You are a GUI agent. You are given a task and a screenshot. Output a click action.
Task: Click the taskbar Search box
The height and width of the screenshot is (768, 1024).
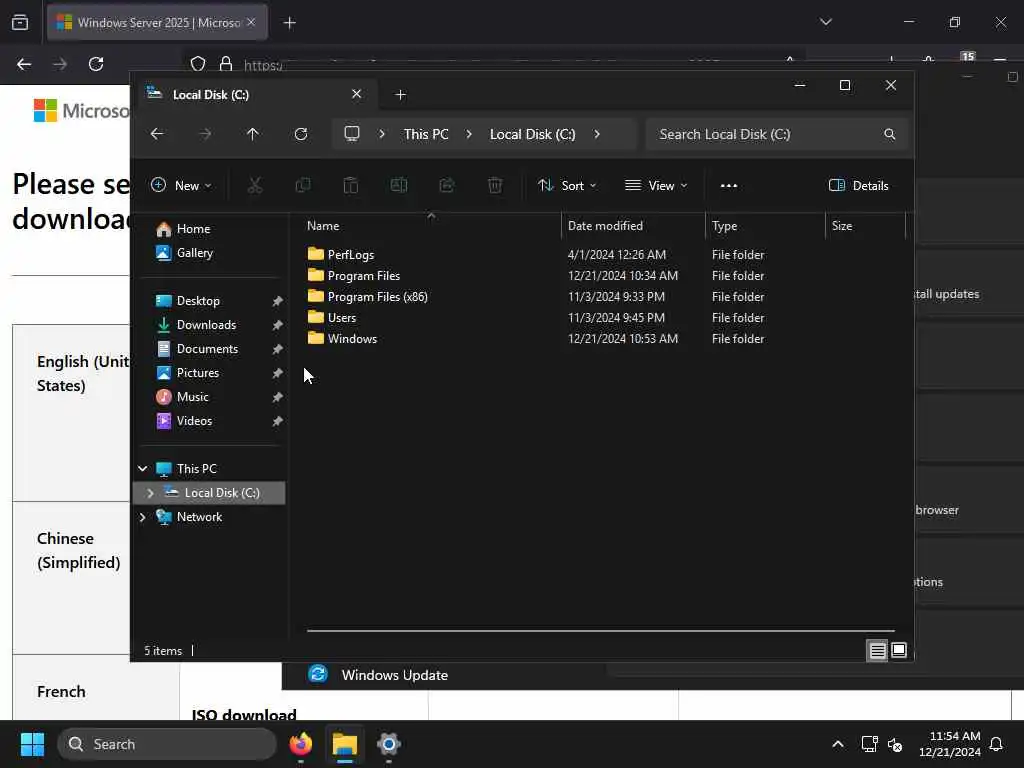[x=167, y=744]
